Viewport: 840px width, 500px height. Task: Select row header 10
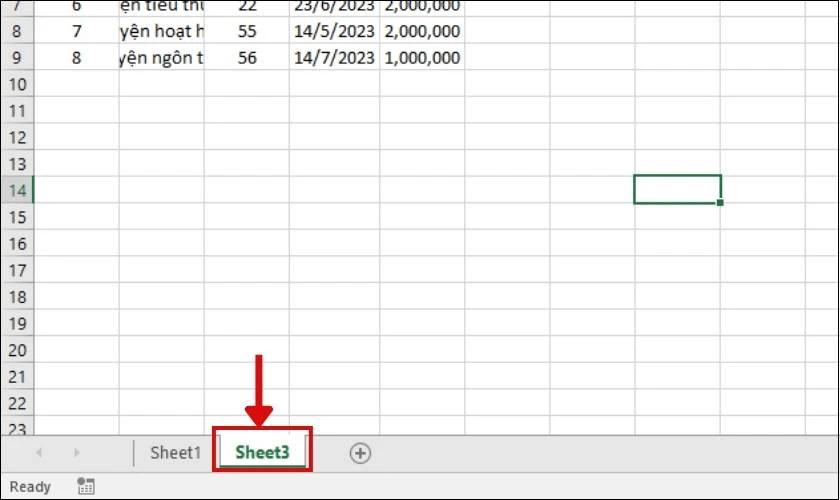click(x=17, y=84)
